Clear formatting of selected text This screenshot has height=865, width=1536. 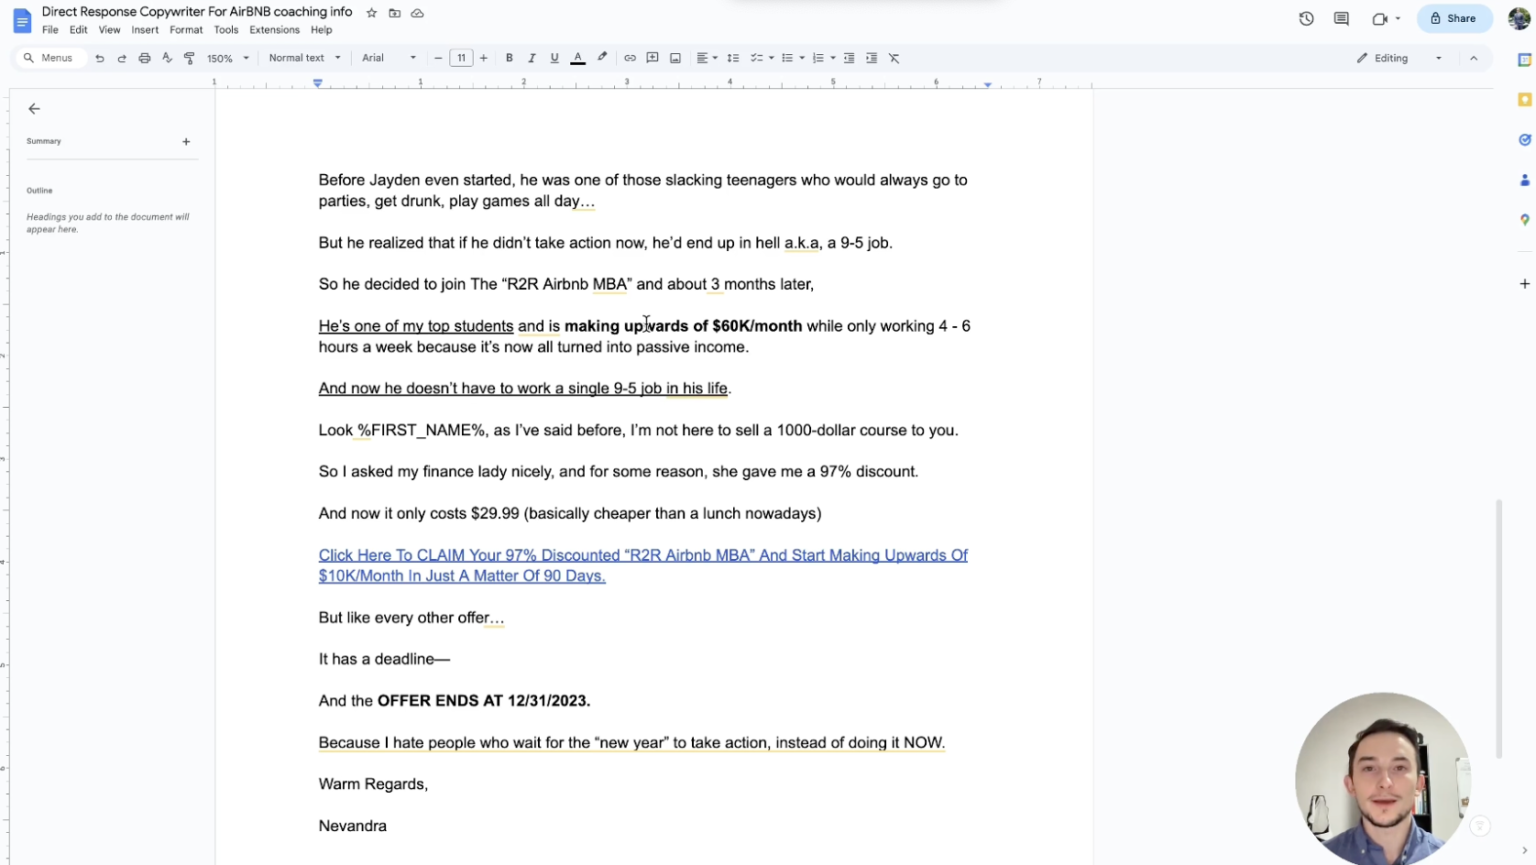click(893, 57)
